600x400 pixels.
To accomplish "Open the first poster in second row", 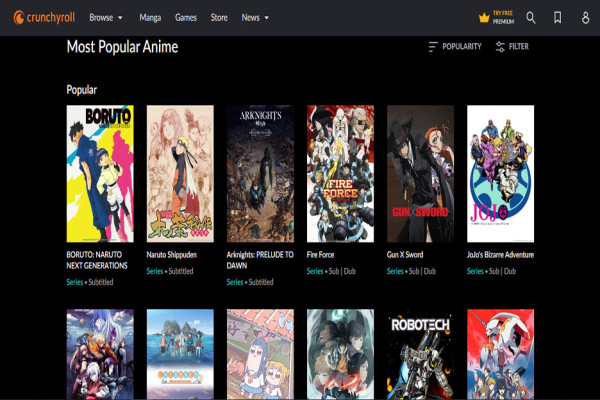I will point(100,354).
